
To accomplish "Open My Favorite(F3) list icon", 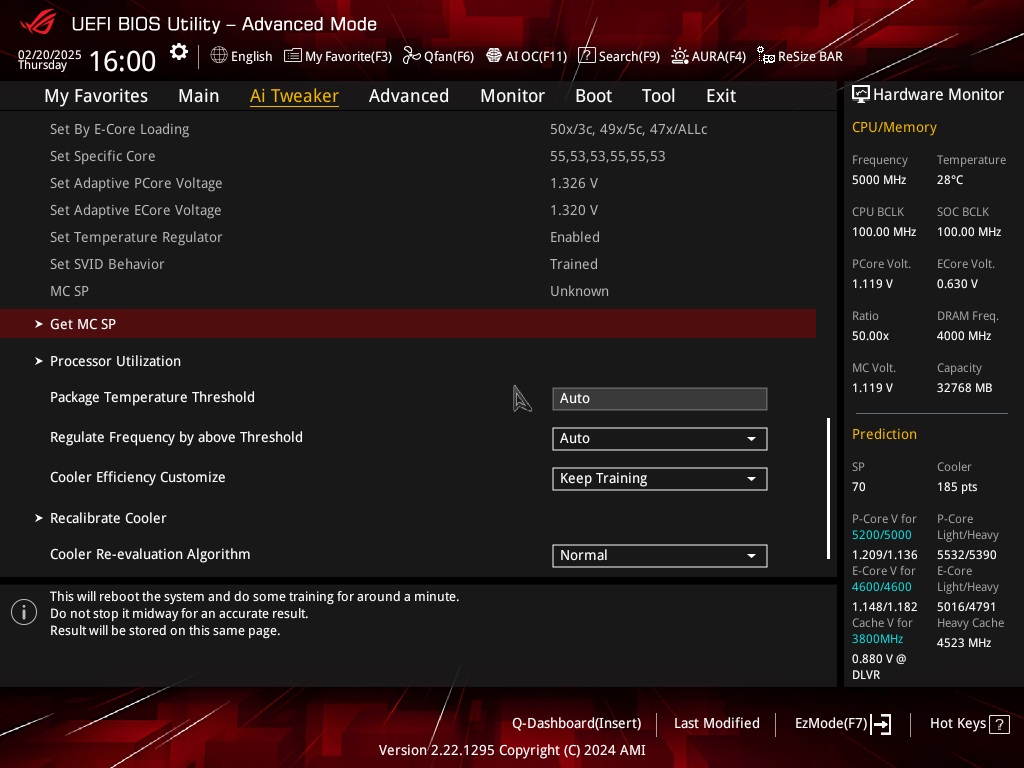I will pyautogui.click(x=293, y=56).
